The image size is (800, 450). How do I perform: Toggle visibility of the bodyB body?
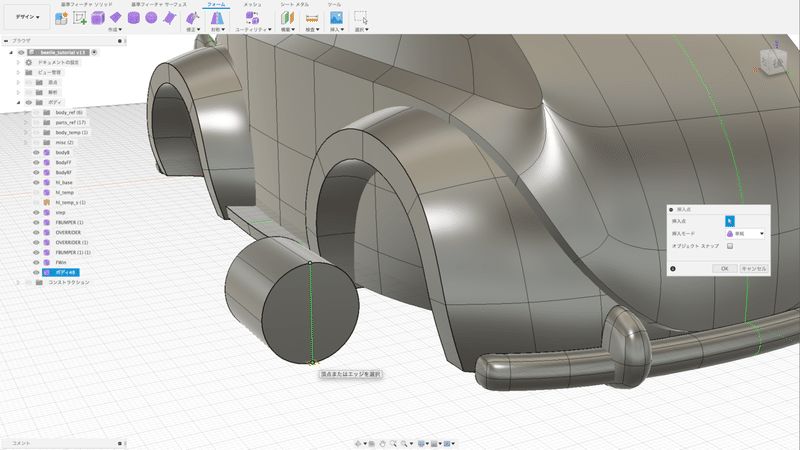36,152
